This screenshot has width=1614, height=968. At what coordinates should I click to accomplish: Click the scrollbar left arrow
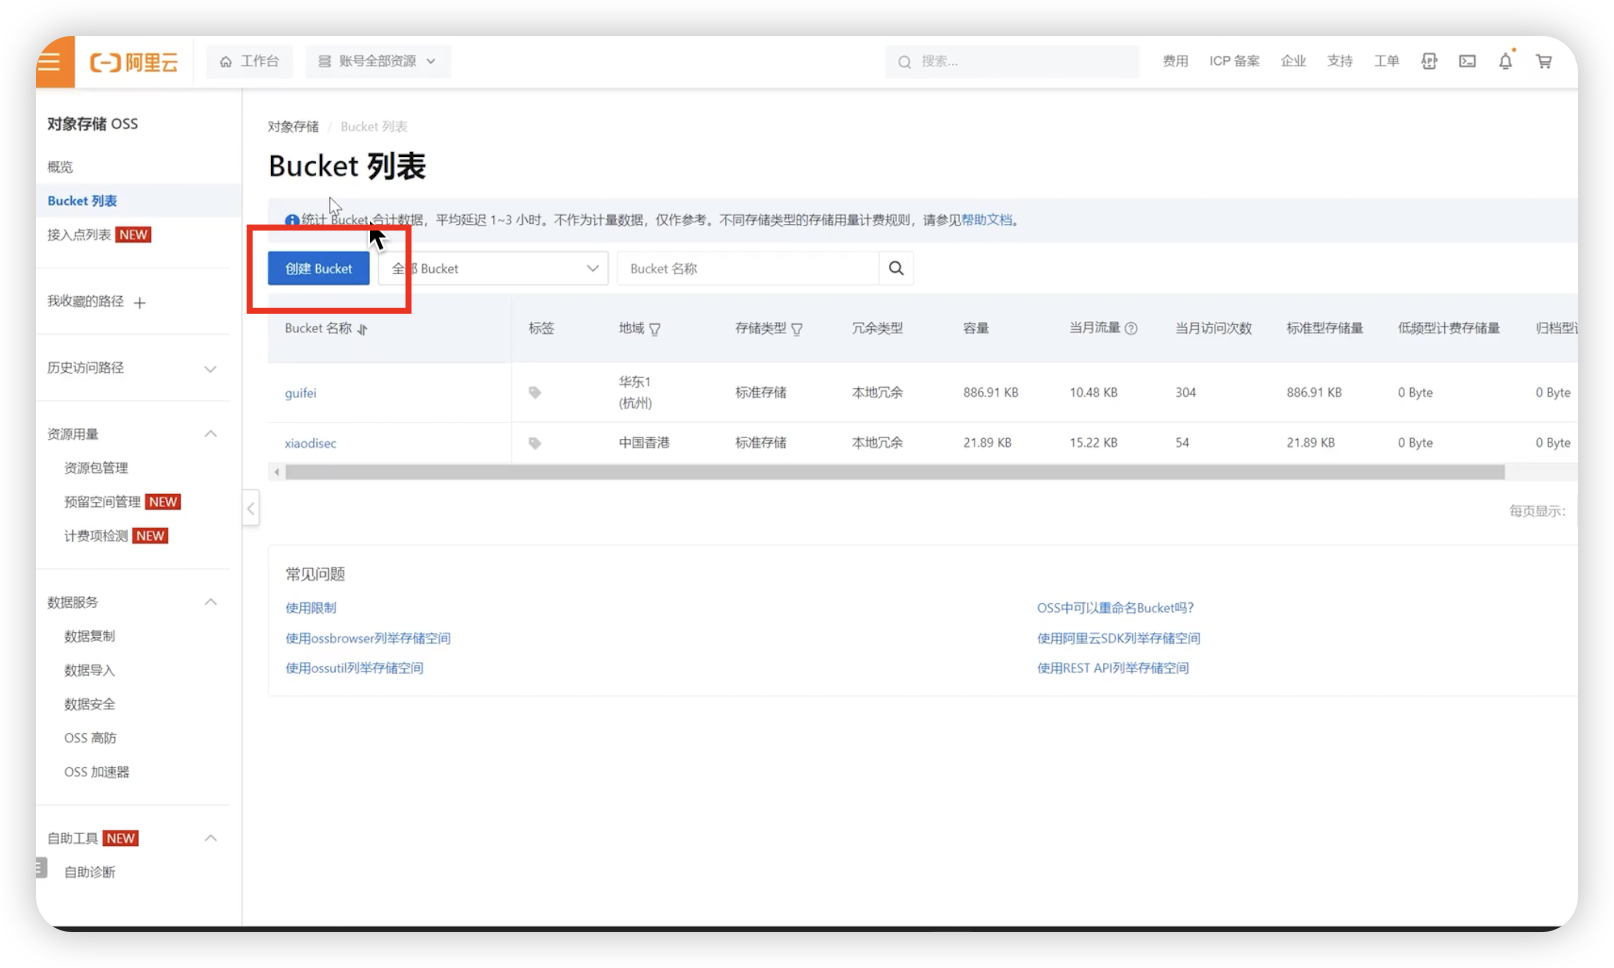(277, 472)
